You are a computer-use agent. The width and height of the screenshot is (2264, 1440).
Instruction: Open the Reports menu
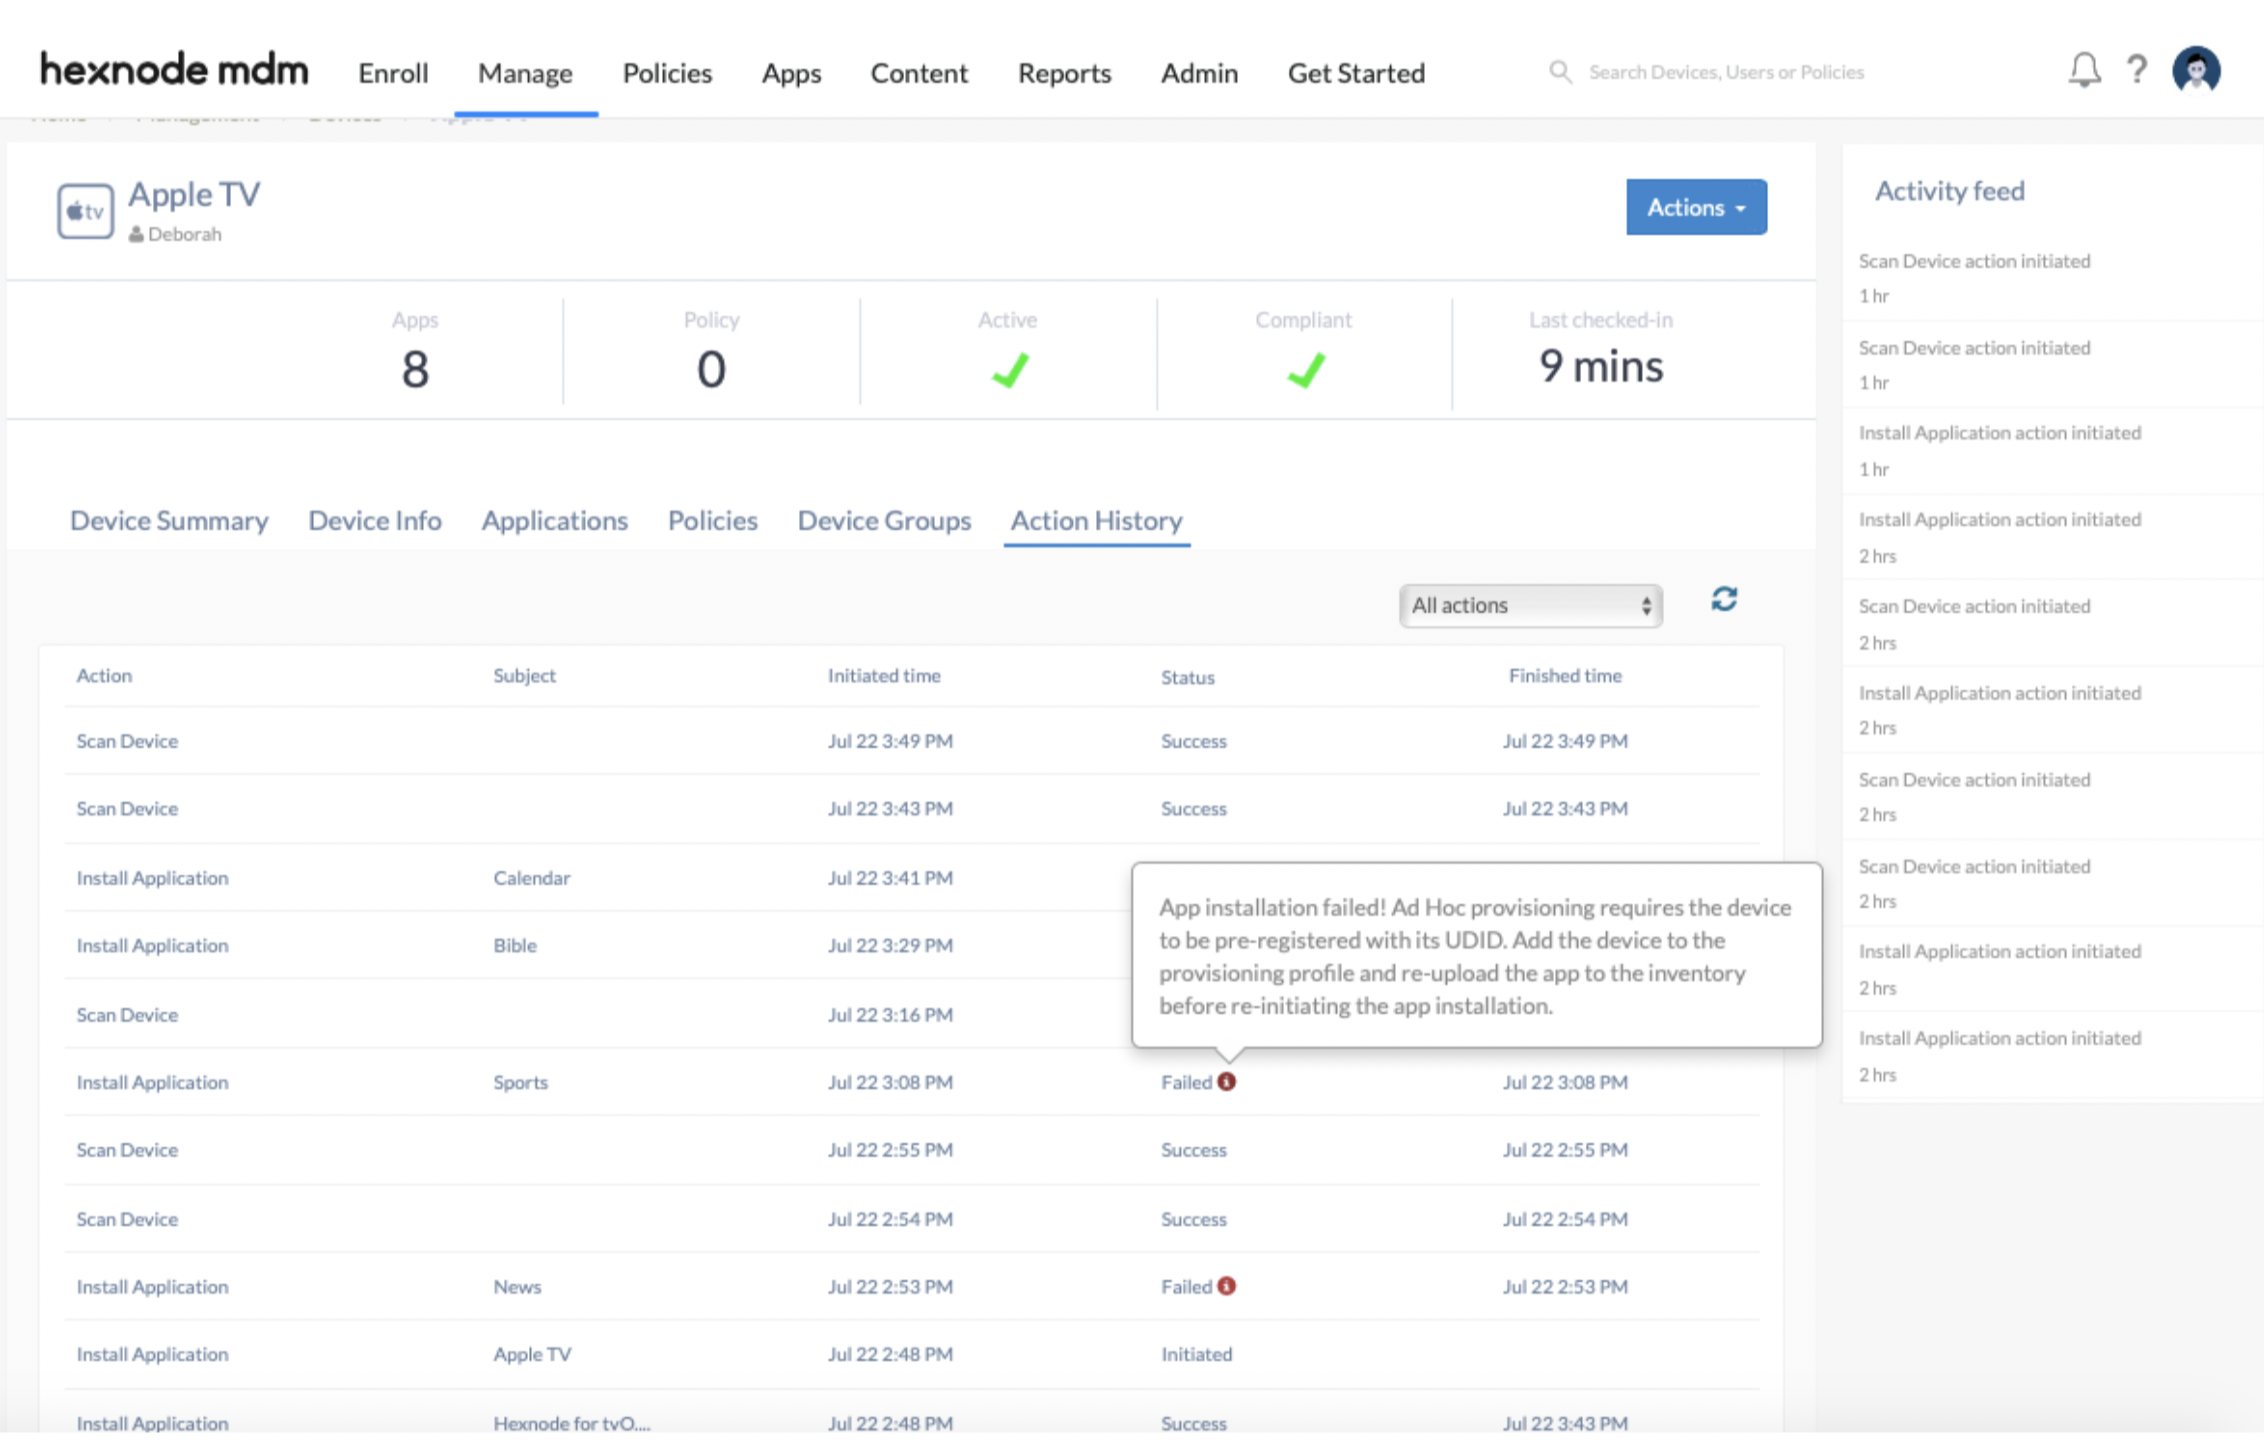click(1064, 73)
